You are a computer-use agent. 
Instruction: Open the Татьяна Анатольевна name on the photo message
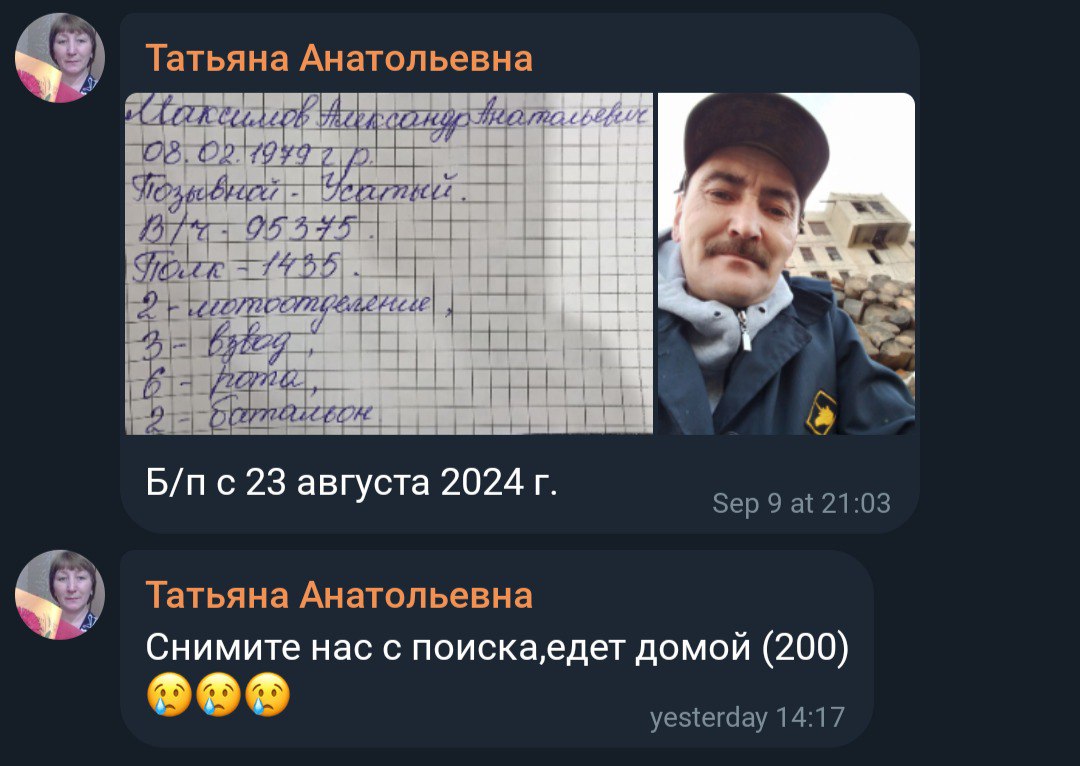[339, 58]
